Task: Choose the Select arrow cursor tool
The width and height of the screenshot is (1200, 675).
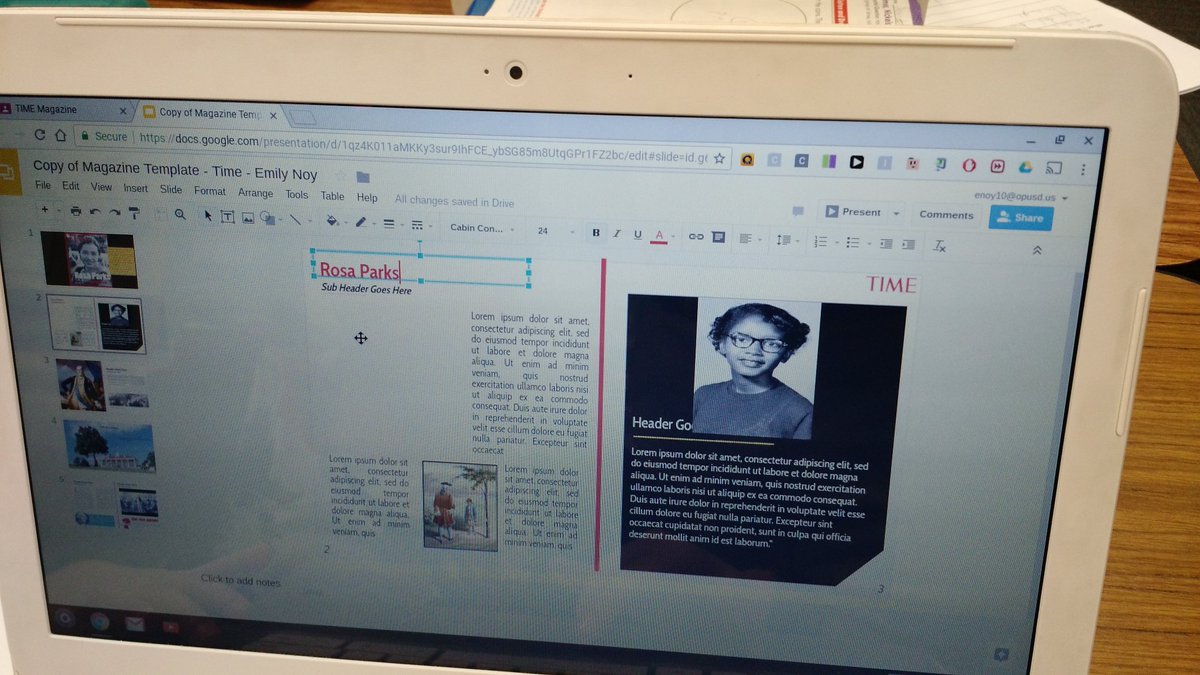Action: click(208, 216)
